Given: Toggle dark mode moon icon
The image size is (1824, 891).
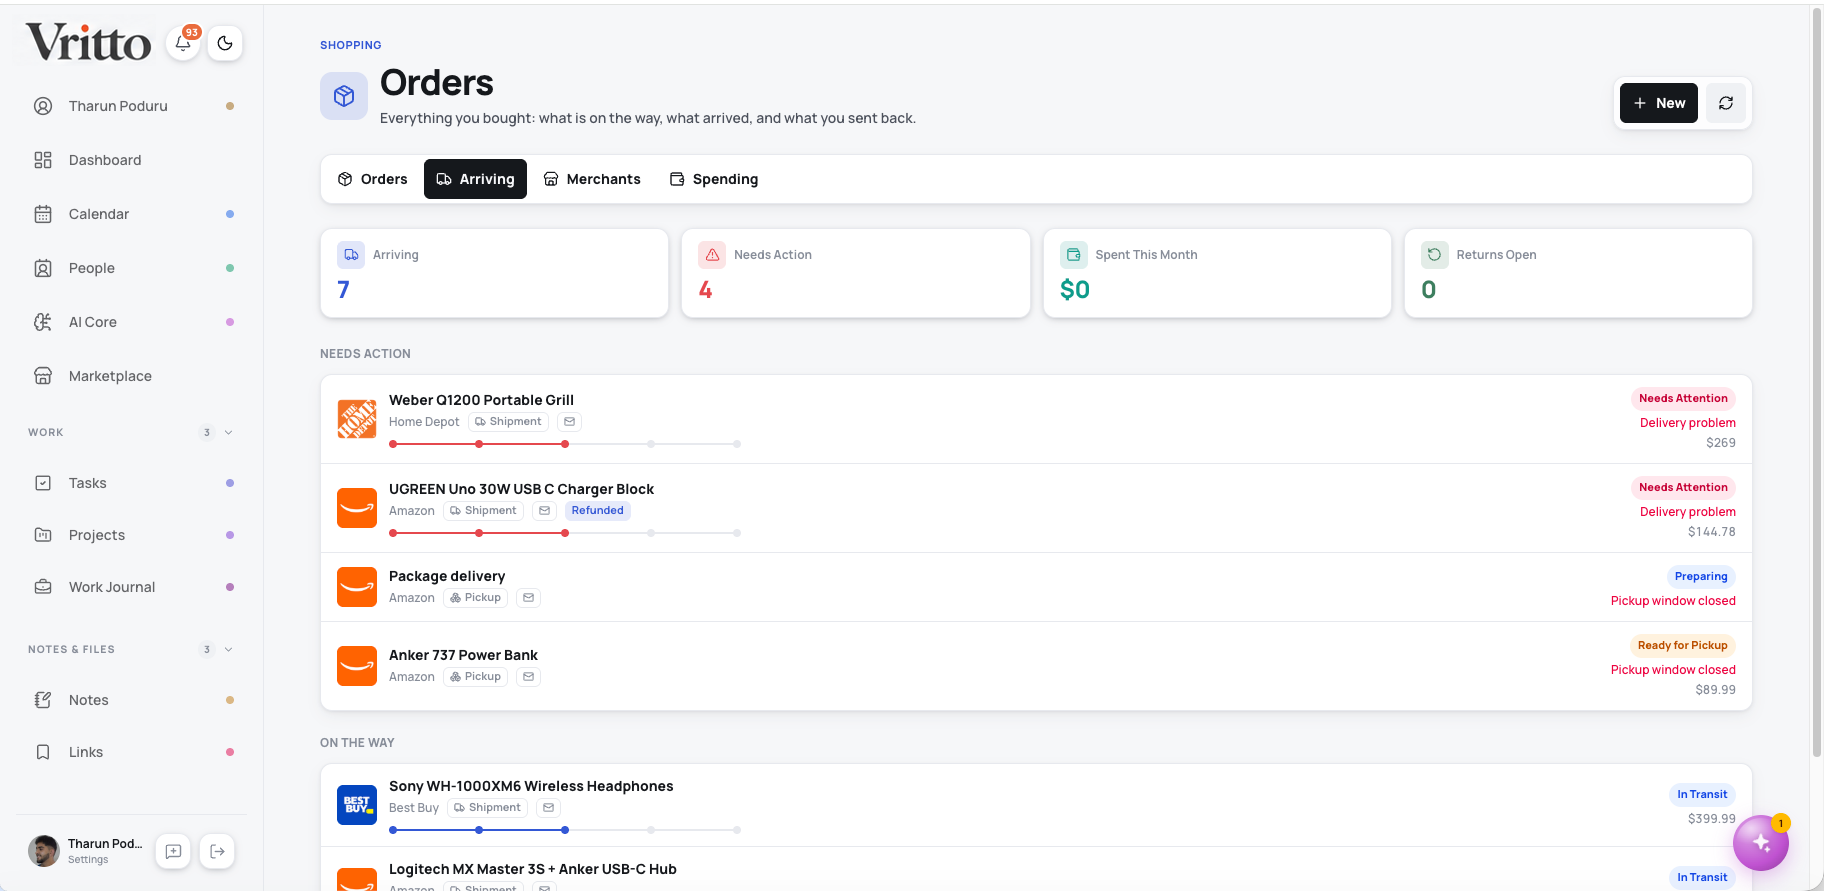Looking at the screenshot, I should tap(225, 43).
